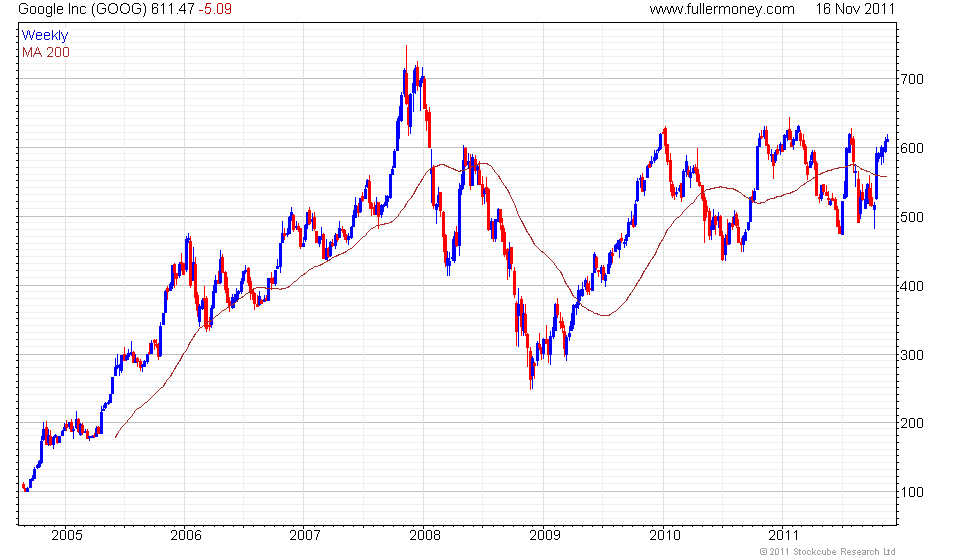Viewport: 980px width, 560px height.
Task: Click the 'Google Inc (GOOG)' chart title
Action: [82, 9]
